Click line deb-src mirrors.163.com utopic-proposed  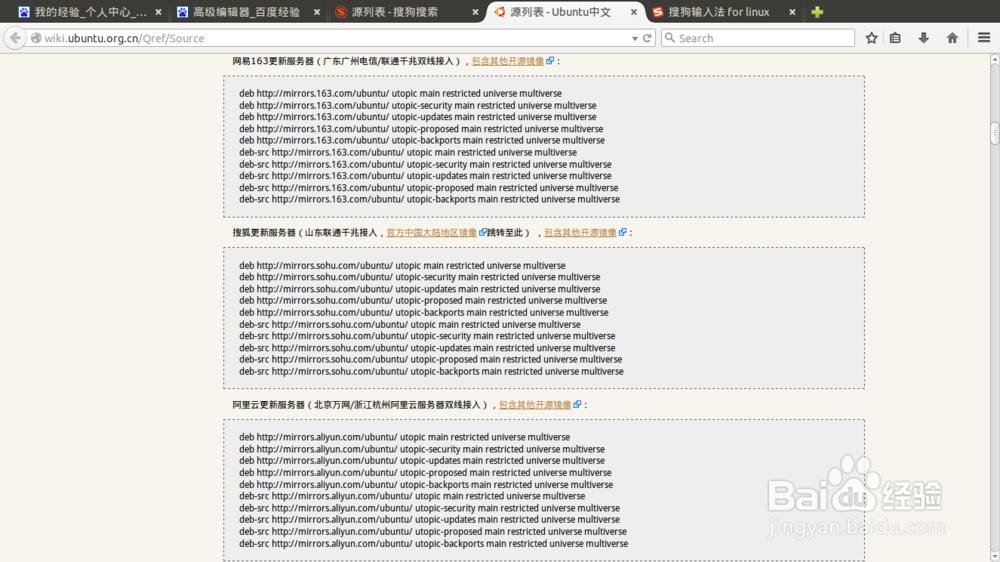[429, 188]
